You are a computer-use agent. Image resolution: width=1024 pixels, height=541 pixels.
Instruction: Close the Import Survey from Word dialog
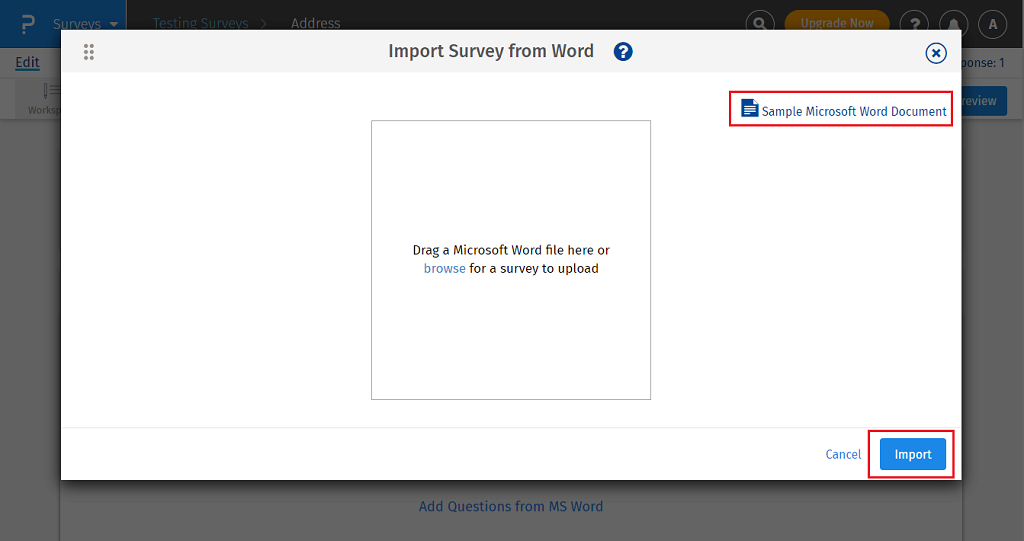point(935,53)
